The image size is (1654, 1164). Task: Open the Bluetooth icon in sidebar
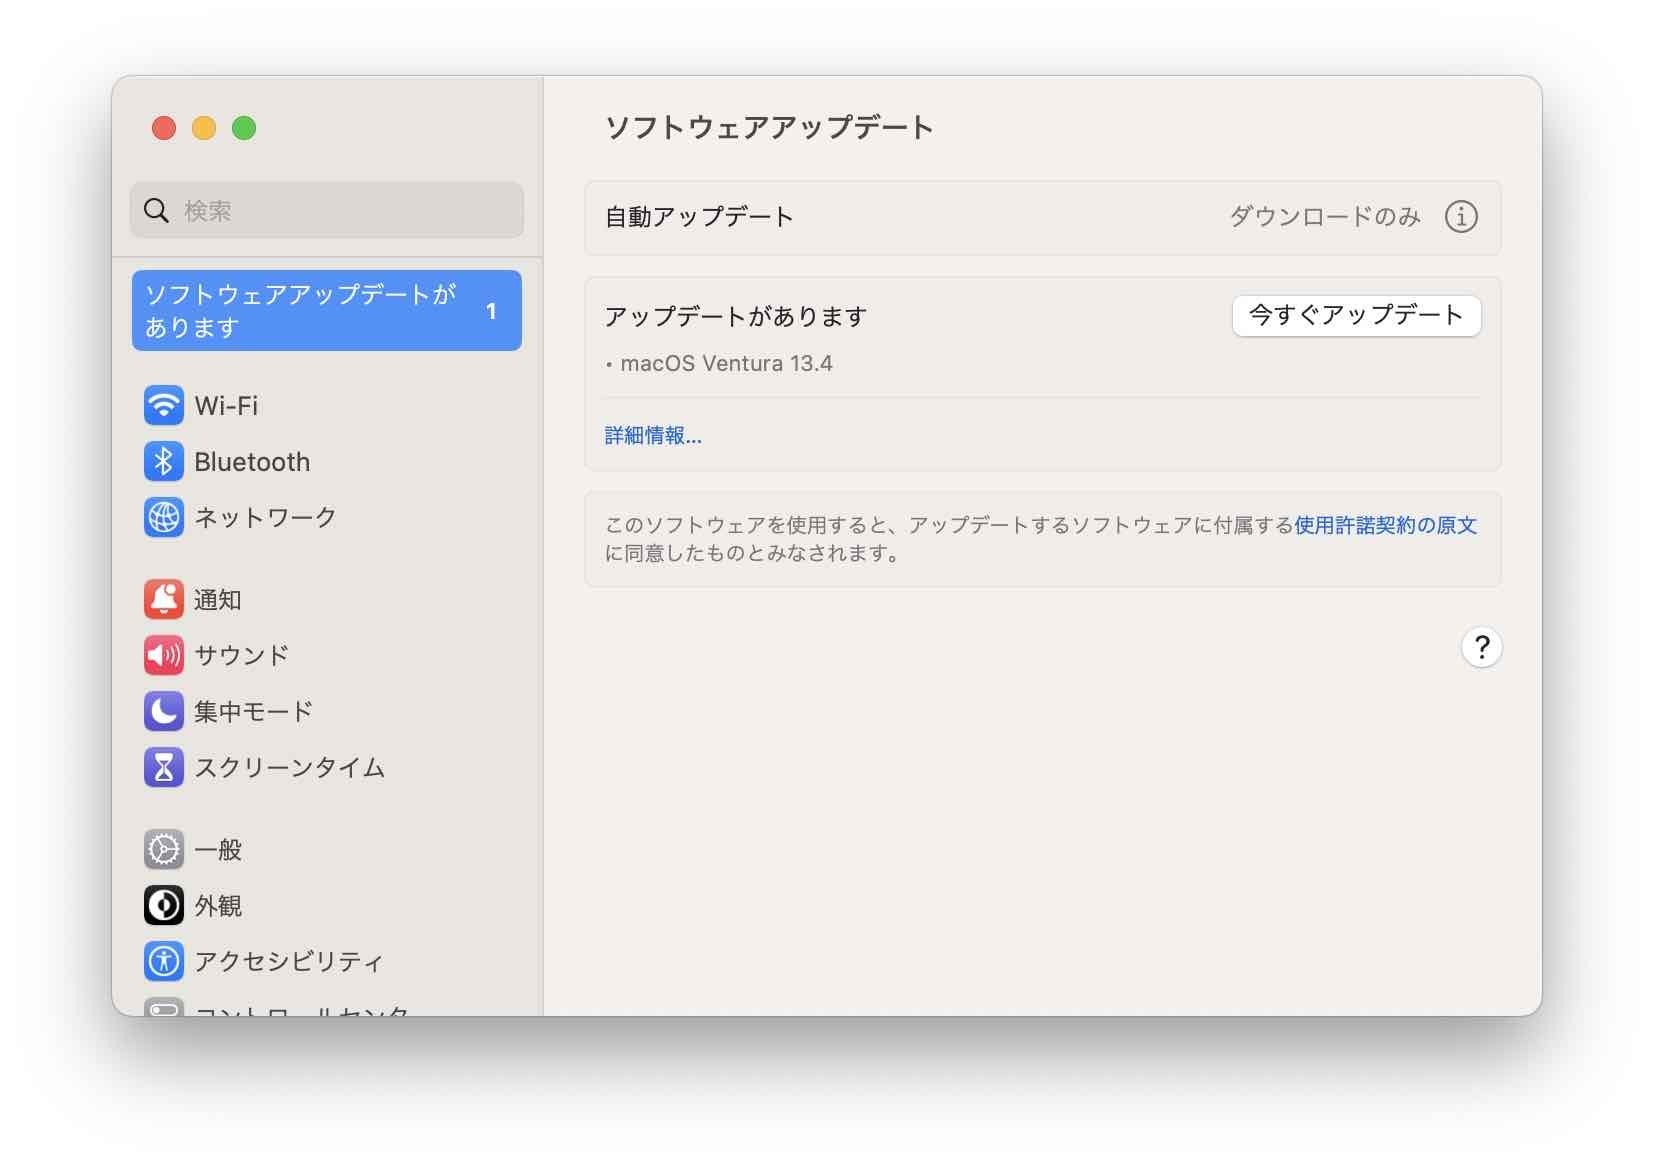click(164, 462)
